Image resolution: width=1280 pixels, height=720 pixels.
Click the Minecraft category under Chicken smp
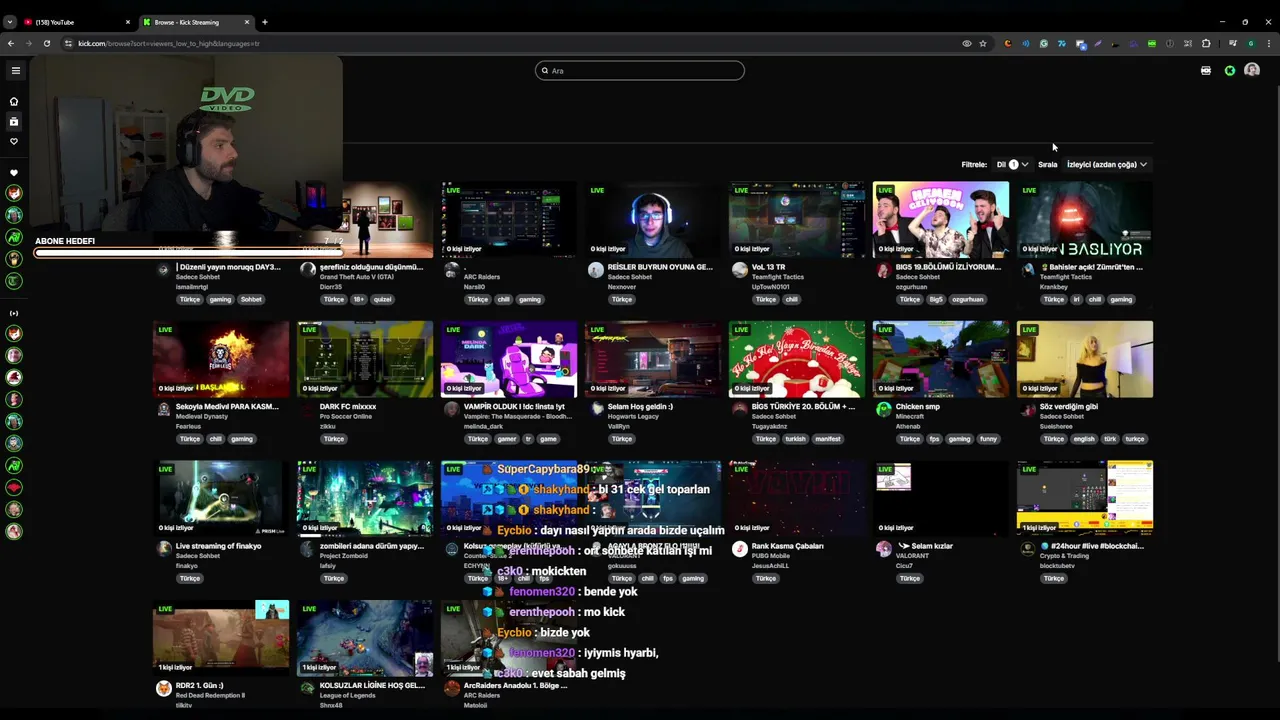909,416
